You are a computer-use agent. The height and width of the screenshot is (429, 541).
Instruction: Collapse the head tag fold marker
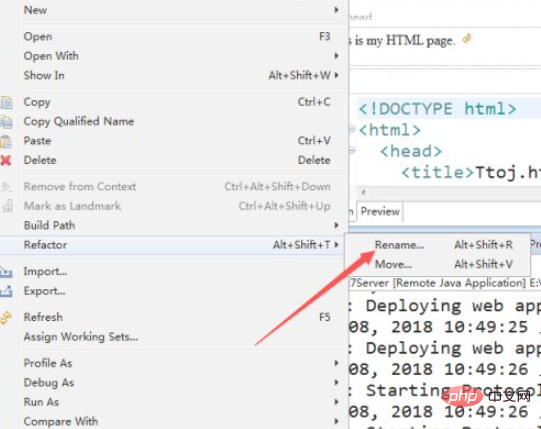pyautogui.click(x=352, y=150)
